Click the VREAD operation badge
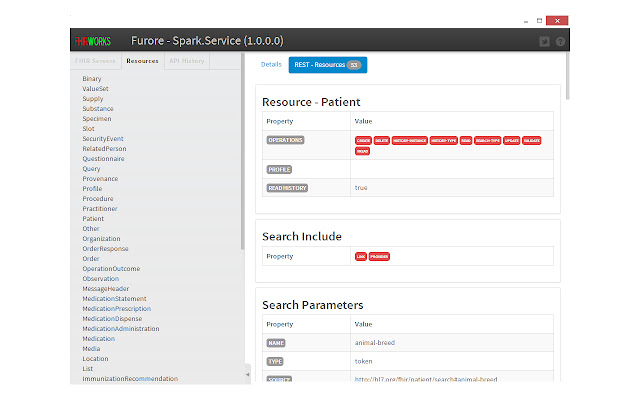640x400 pixels. (362, 151)
